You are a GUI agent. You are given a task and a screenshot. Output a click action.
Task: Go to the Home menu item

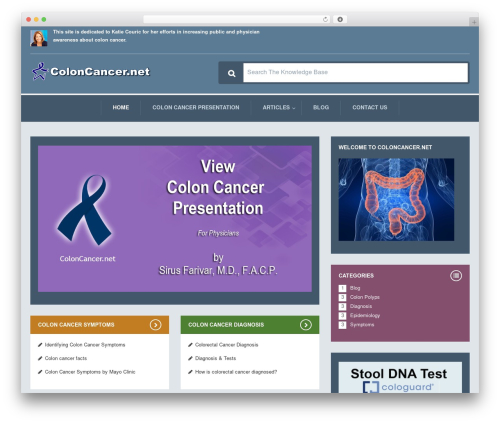121,107
